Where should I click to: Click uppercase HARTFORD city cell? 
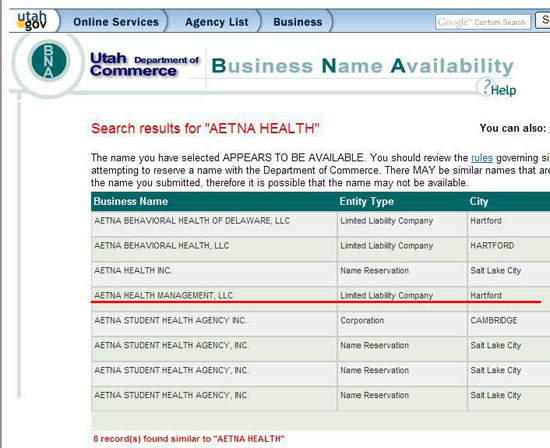[509, 249]
